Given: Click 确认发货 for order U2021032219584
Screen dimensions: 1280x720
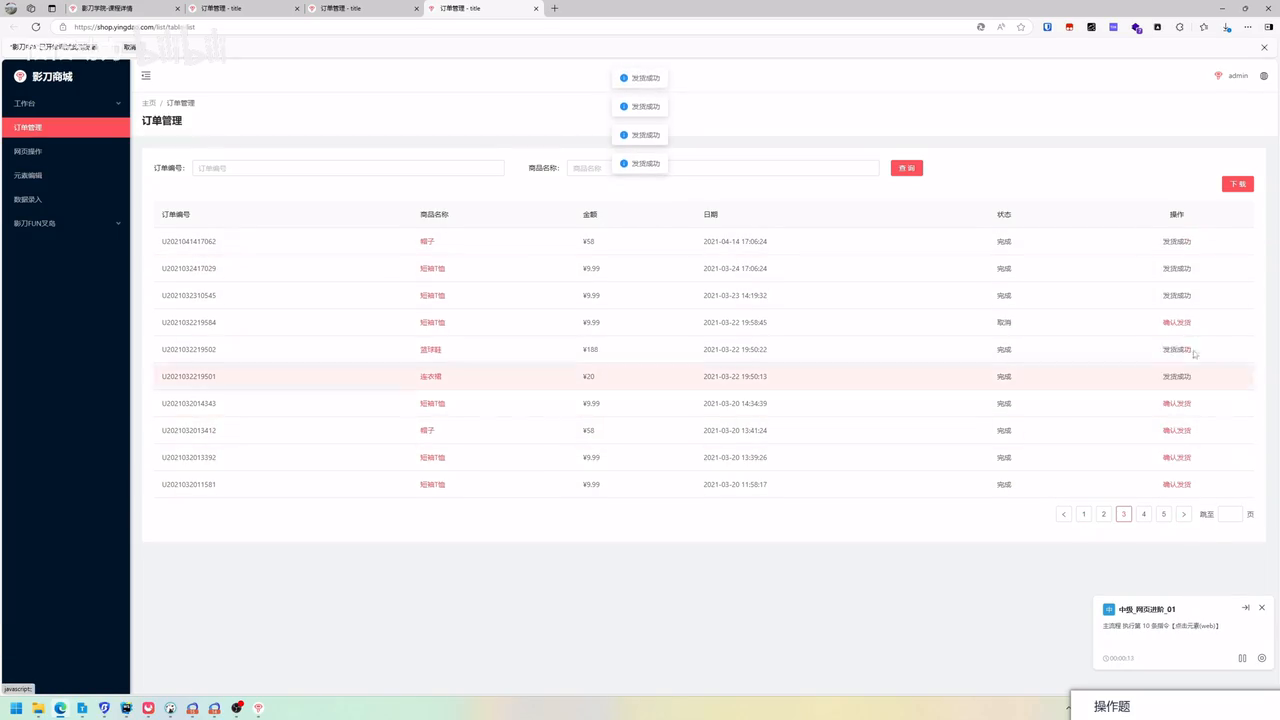Looking at the screenshot, I should pos(1177,322).
